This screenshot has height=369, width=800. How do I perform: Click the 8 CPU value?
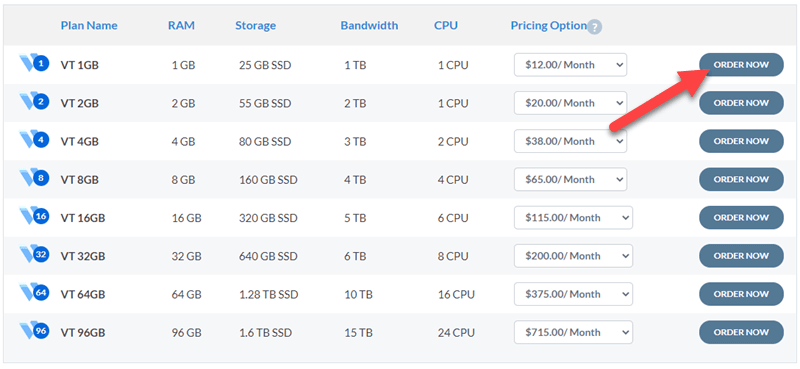(453, 257)
